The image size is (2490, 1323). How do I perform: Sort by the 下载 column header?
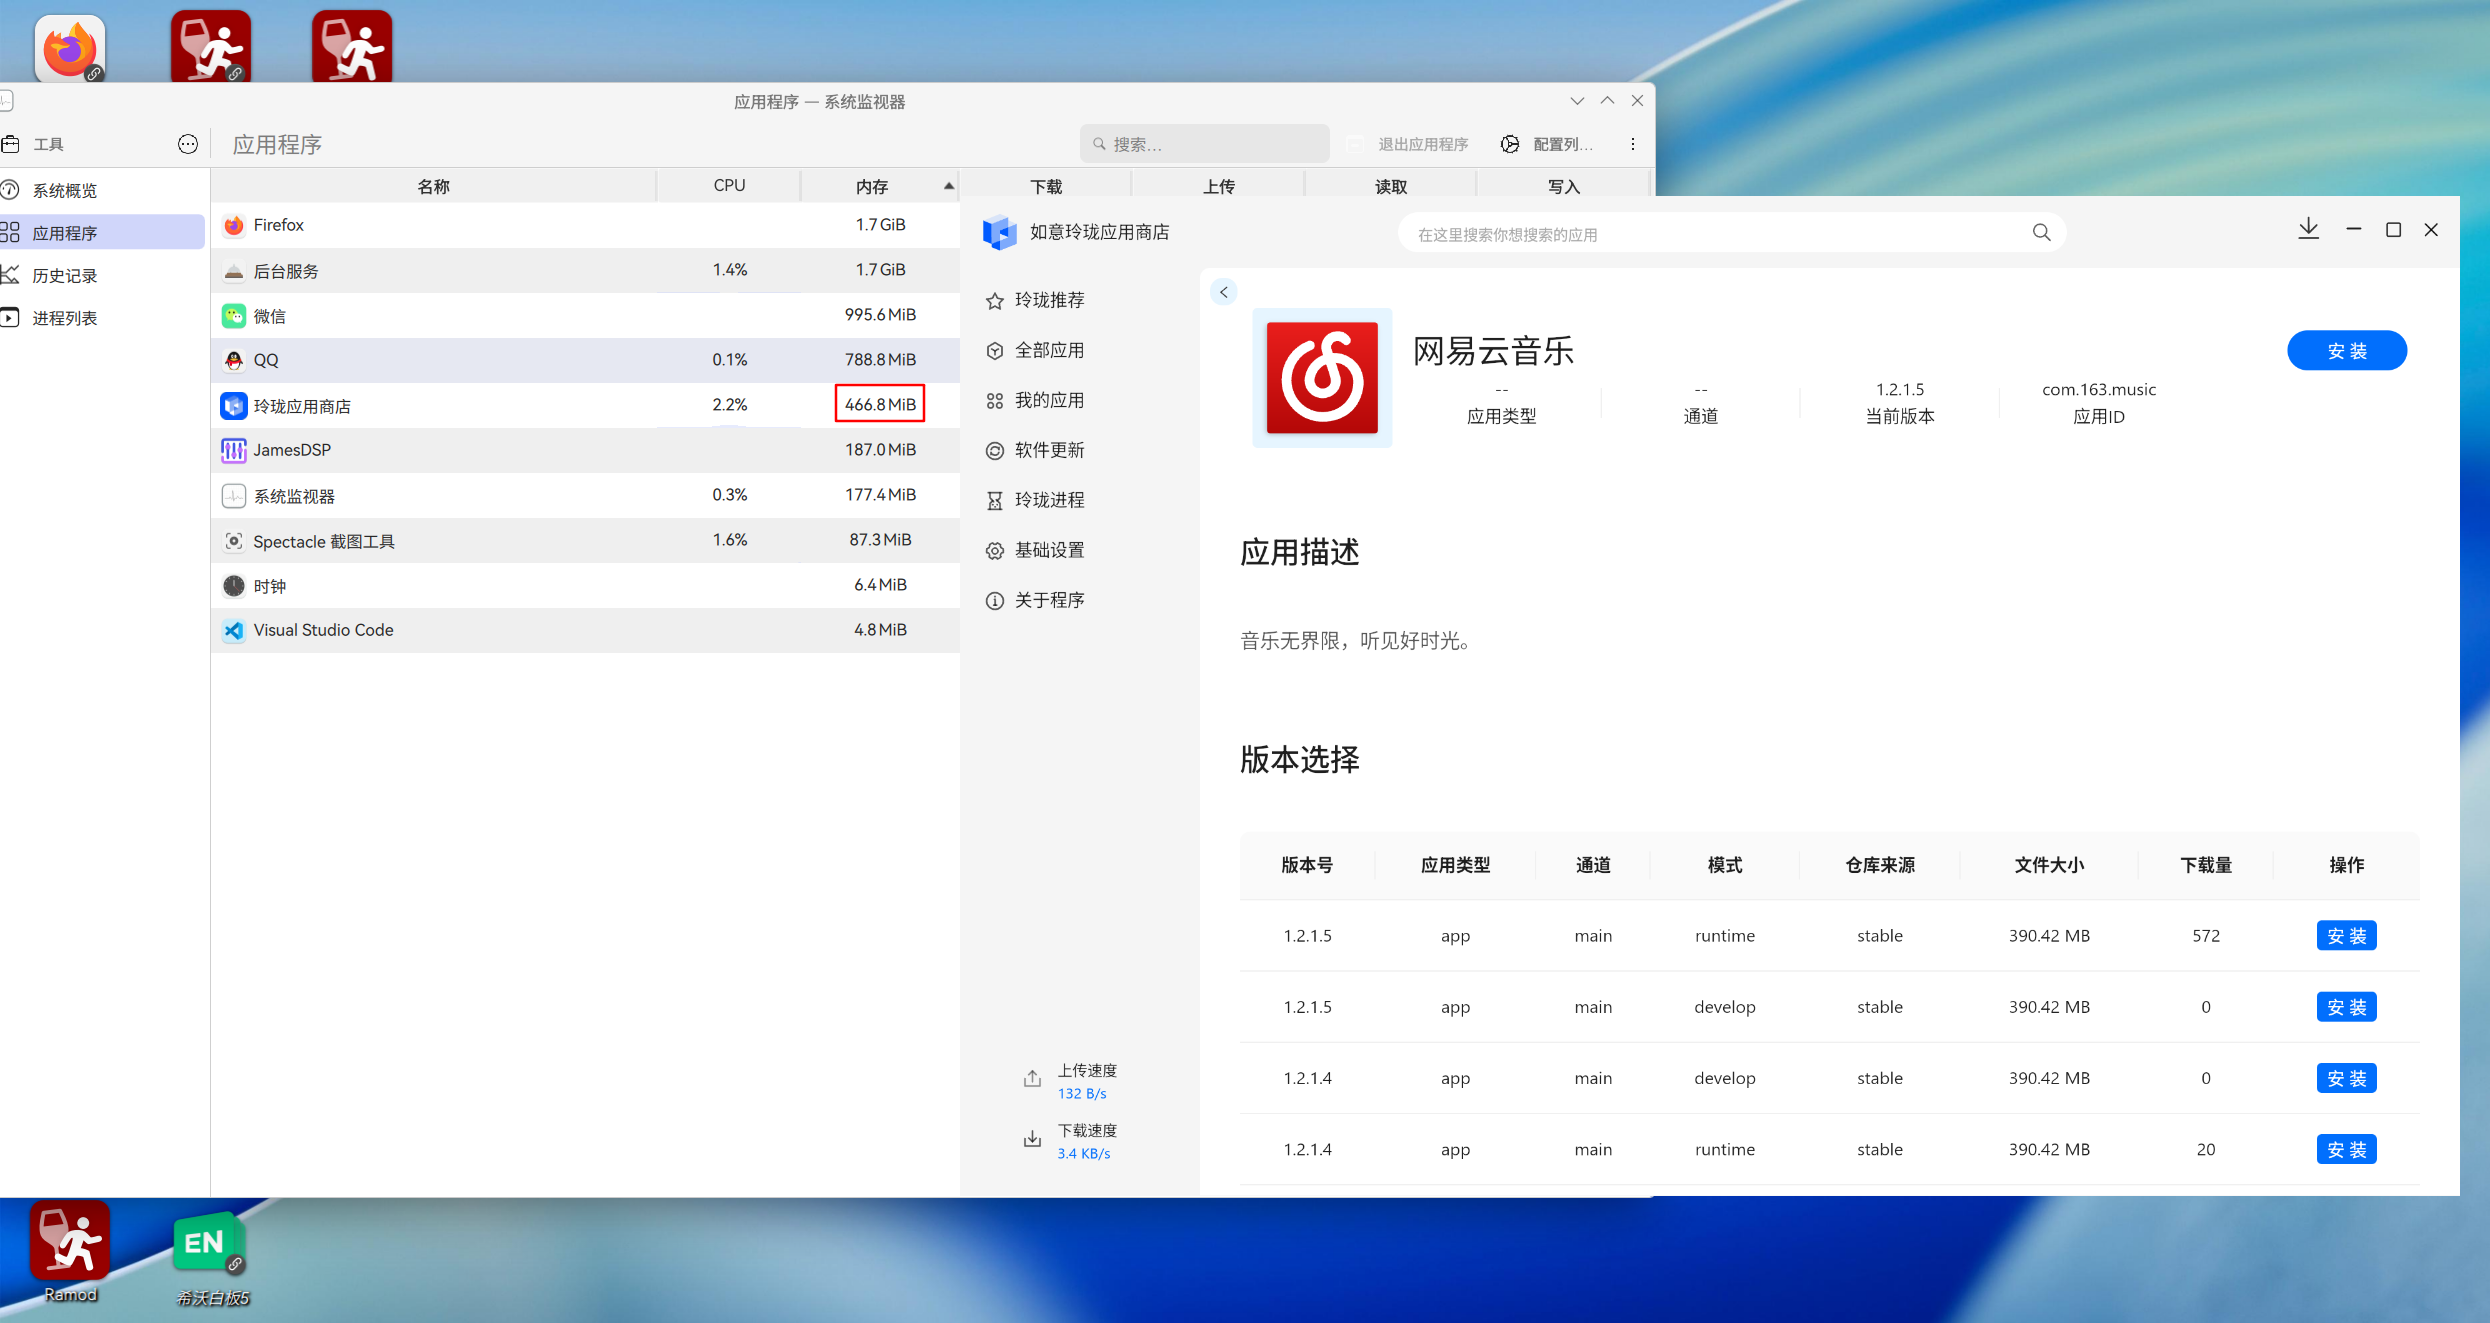click(1046, 186)
